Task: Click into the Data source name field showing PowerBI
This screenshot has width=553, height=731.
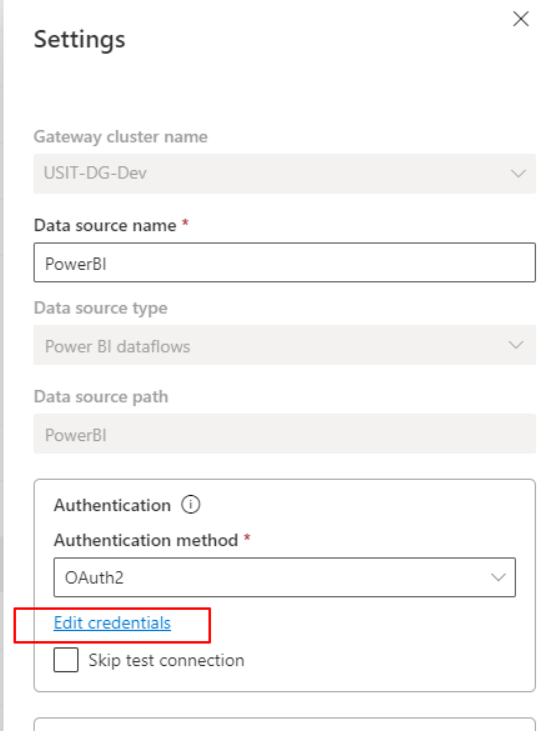Action: point(284,262)
